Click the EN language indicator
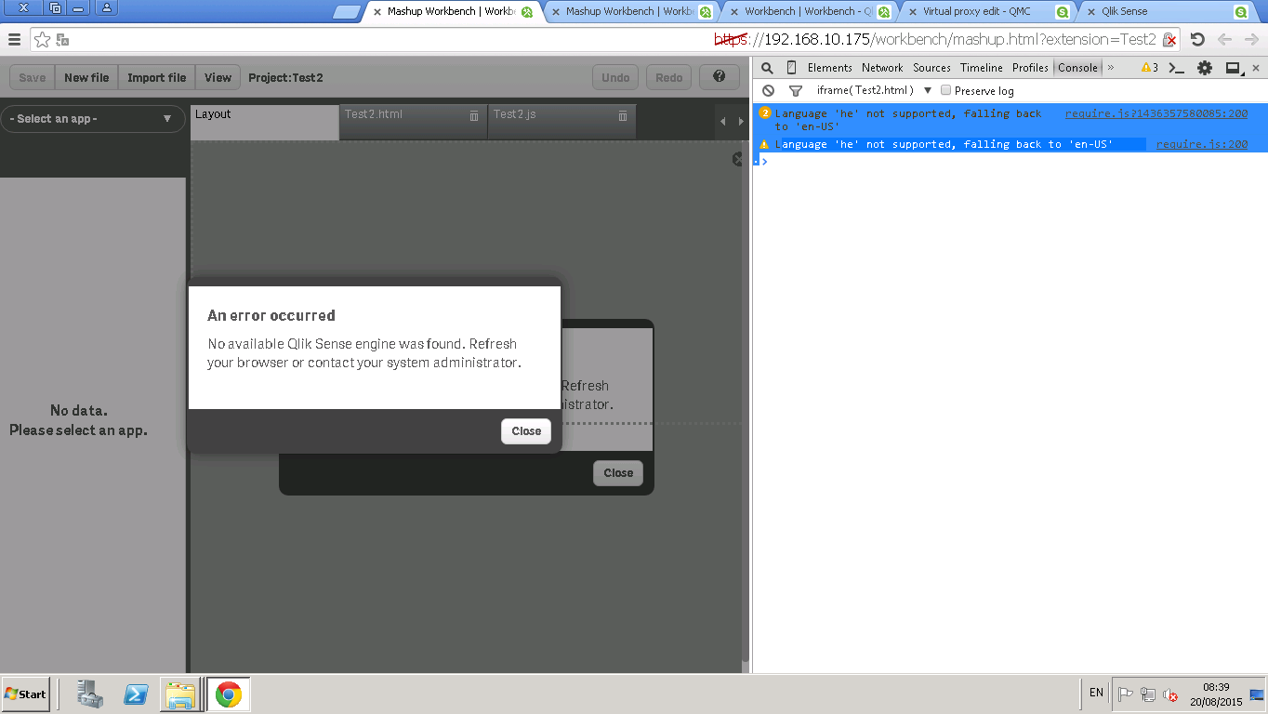 1096,693
